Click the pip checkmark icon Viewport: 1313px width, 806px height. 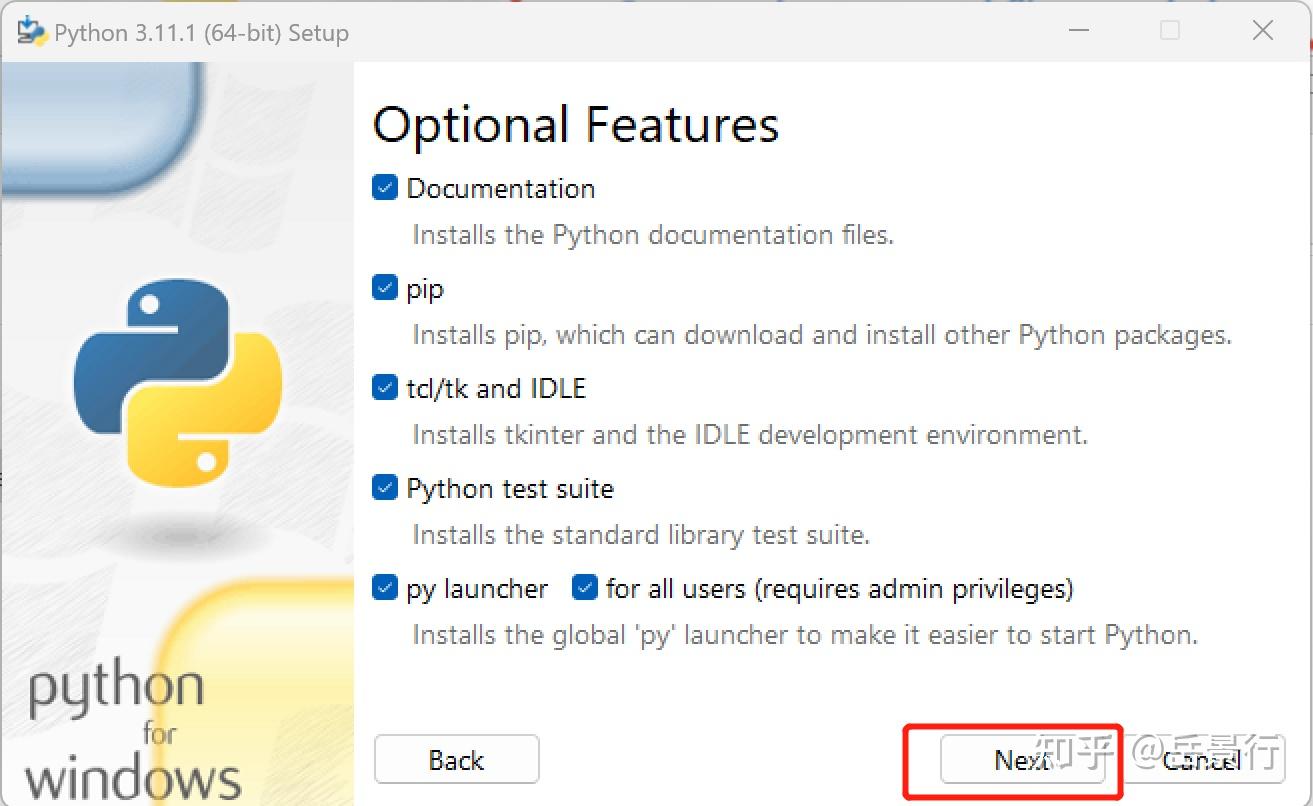click(384, 287)
